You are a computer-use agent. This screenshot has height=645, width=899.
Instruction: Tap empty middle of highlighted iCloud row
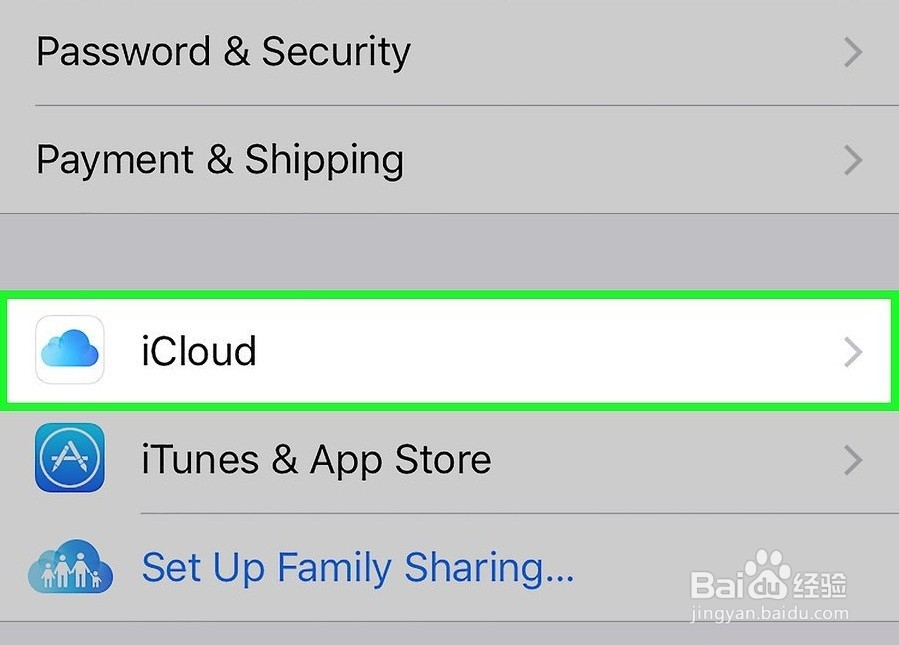pyautogui.click(x=550, y=352)
